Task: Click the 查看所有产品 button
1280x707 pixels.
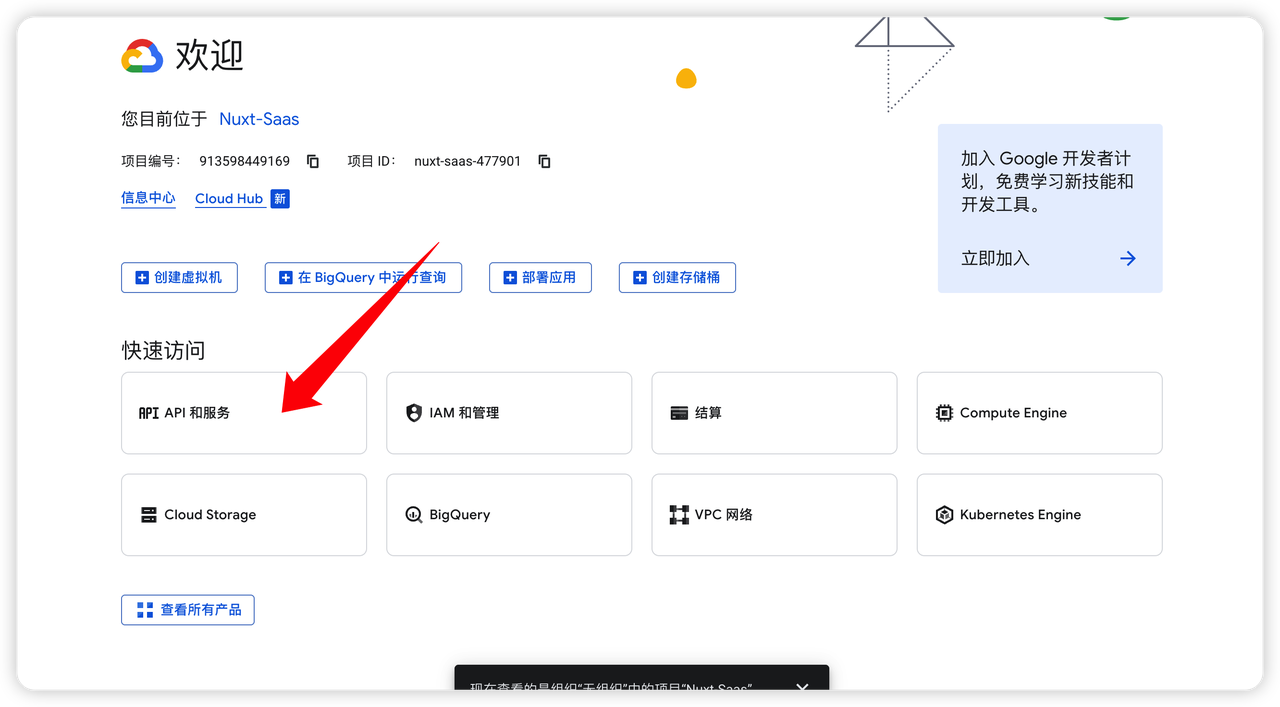Action: (x=188, y=610)
